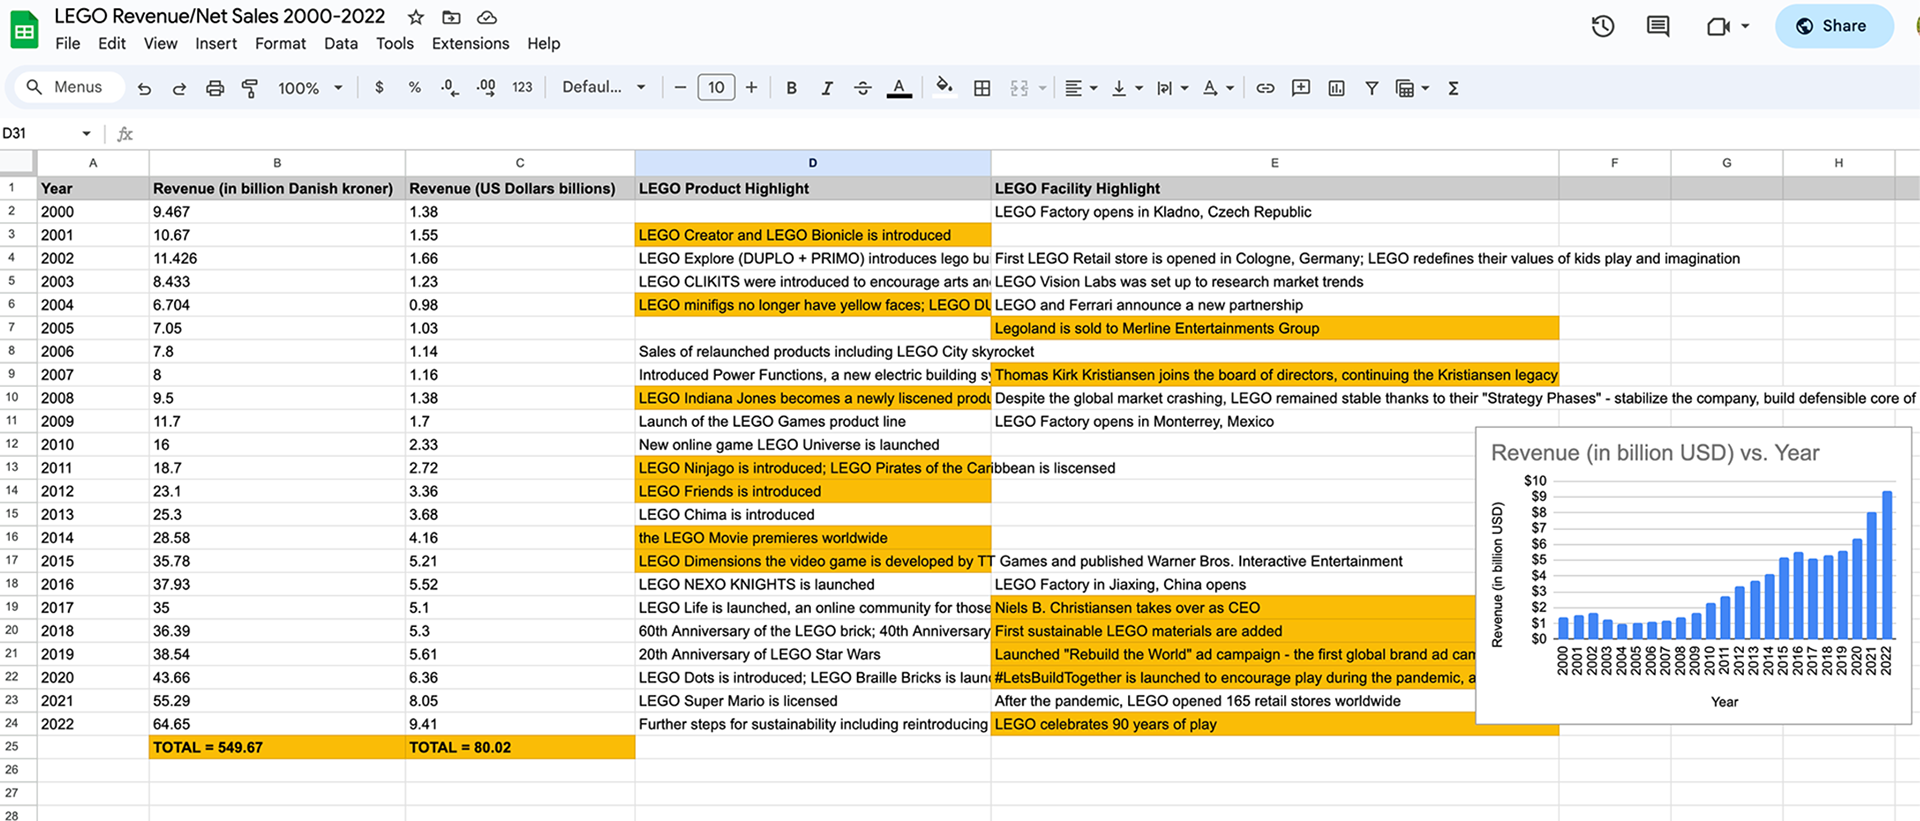Format as currency with dollar icon
Image resolution: width=1920 pixels, height=821 pixels.
coord(379,87)
